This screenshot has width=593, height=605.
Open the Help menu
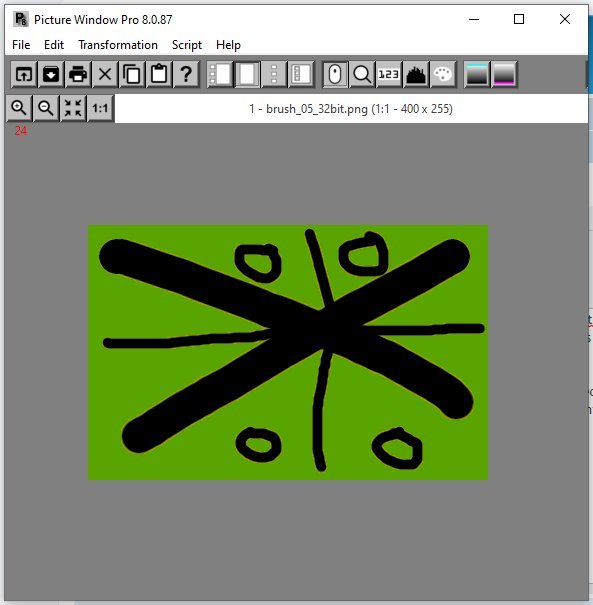[x=228, y=45]
